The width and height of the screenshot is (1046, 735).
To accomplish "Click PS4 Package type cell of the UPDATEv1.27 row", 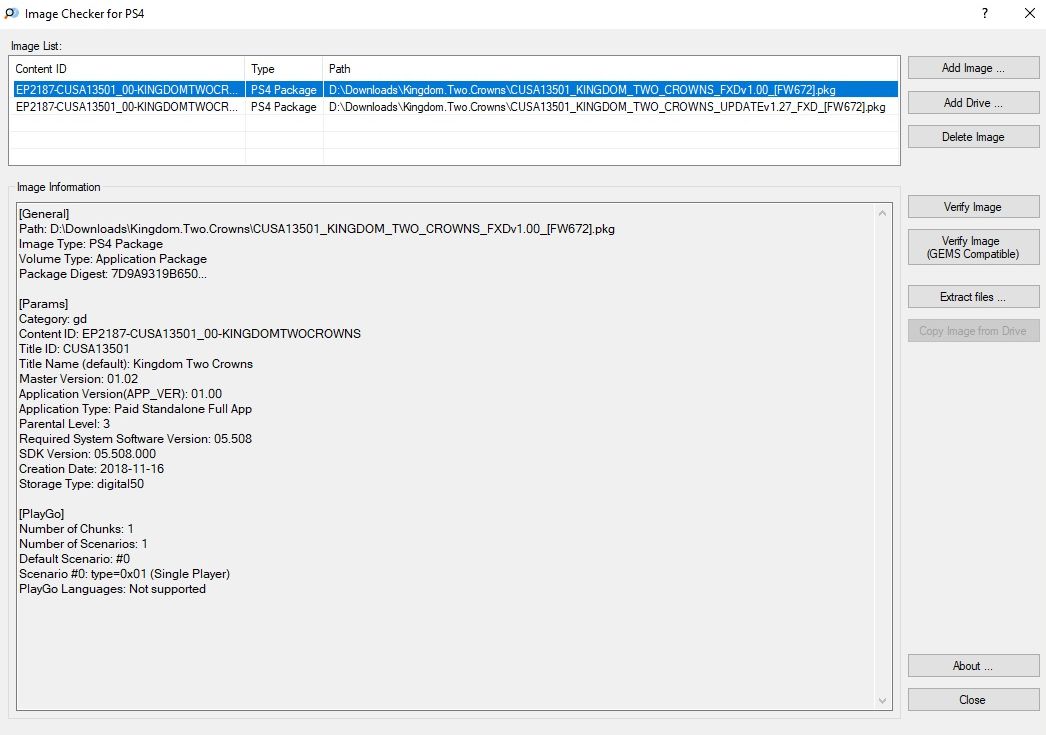I will pos(284,107).
